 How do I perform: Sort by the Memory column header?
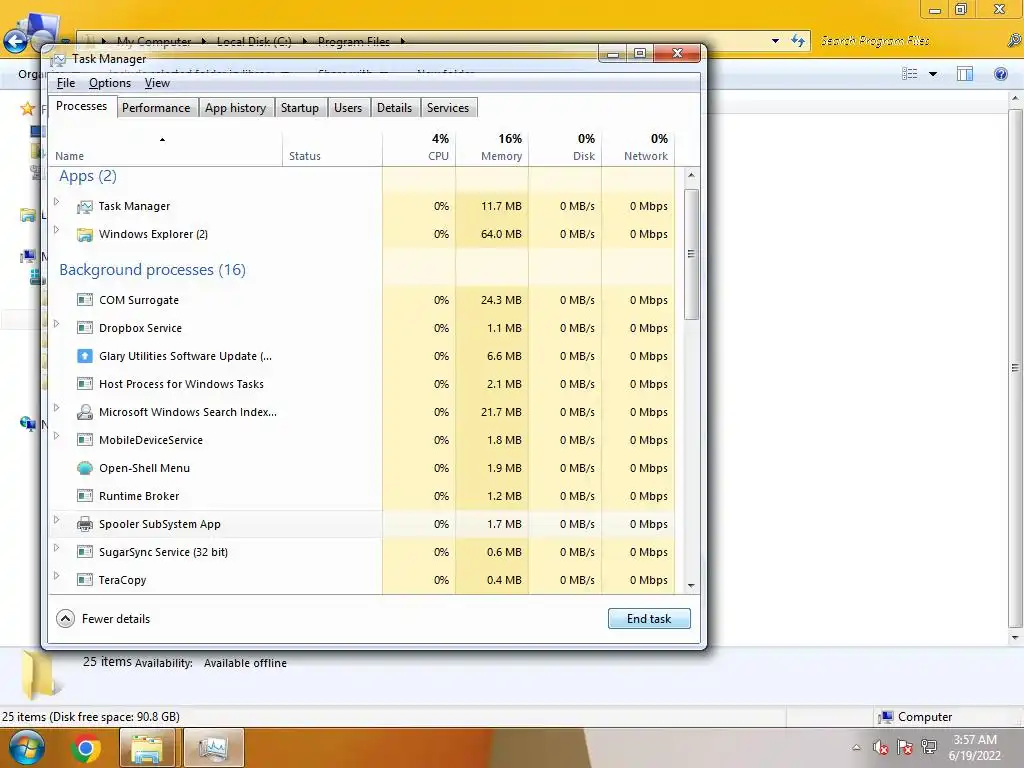tap(492, 148)
